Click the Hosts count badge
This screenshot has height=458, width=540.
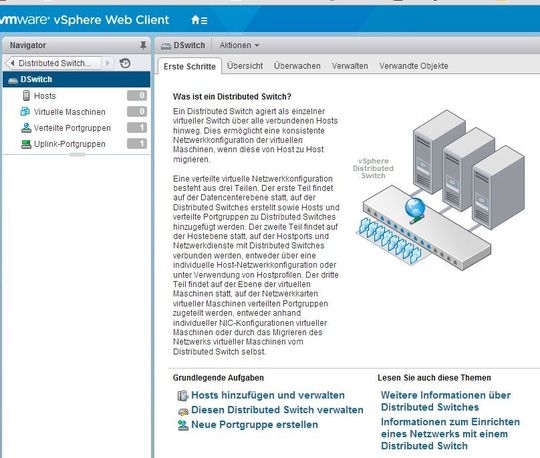pos(137,95)
